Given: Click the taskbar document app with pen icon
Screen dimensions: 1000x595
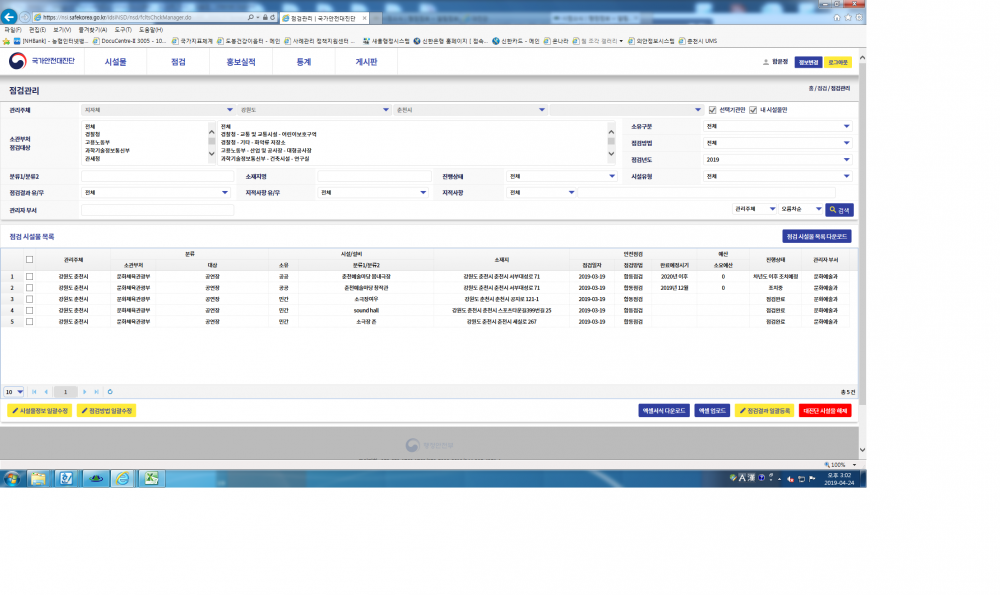Looking at the screenshot, I should [66, 478].
